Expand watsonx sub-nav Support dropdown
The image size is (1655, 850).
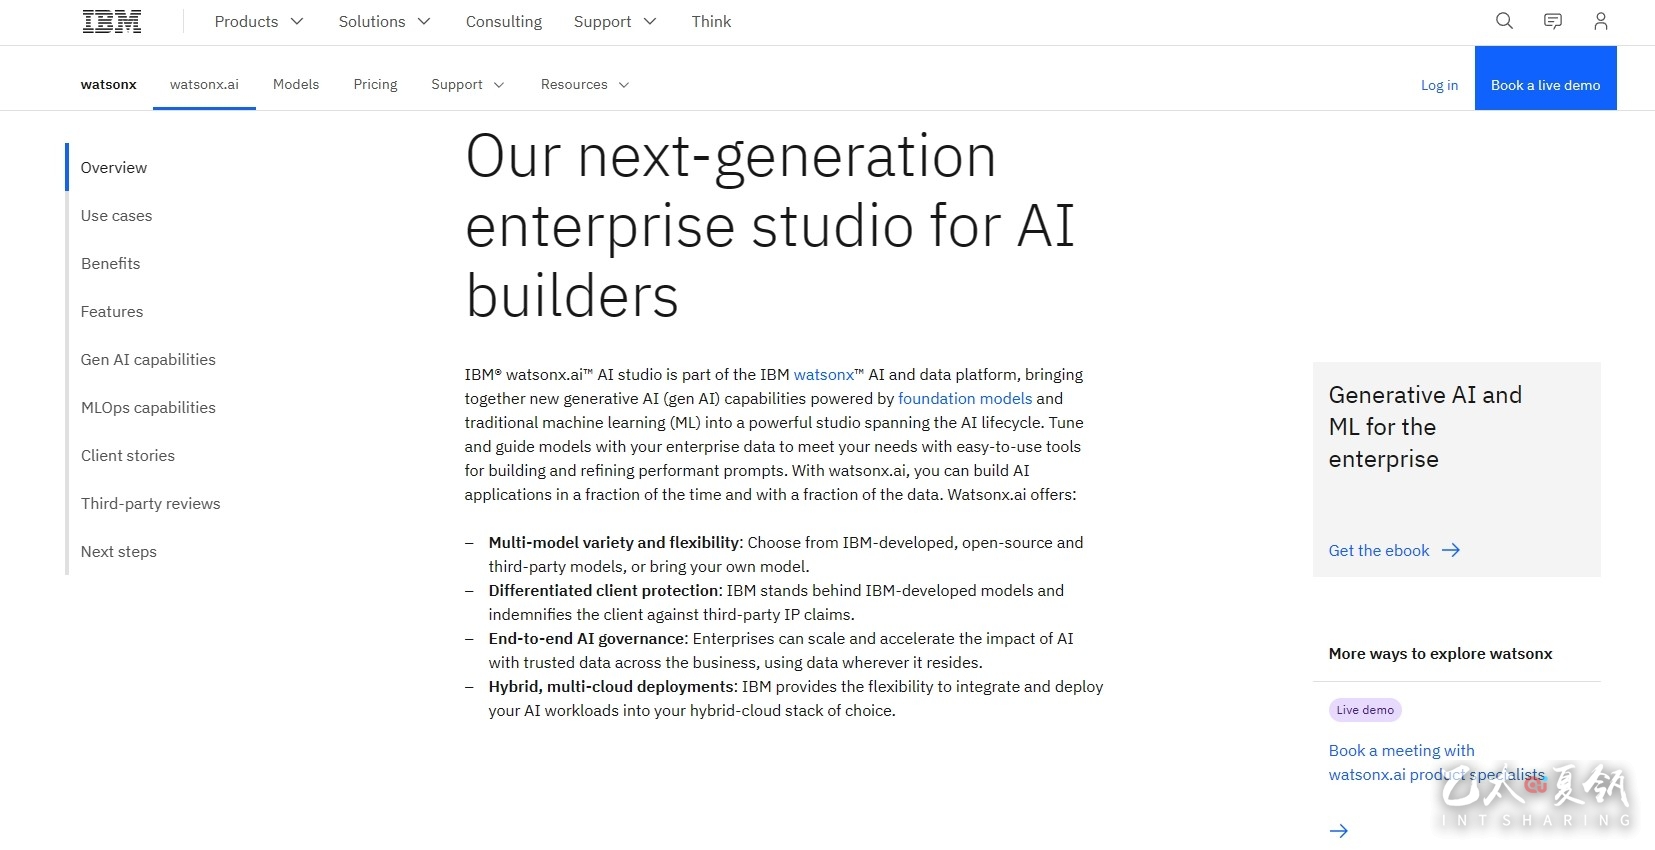467,84
